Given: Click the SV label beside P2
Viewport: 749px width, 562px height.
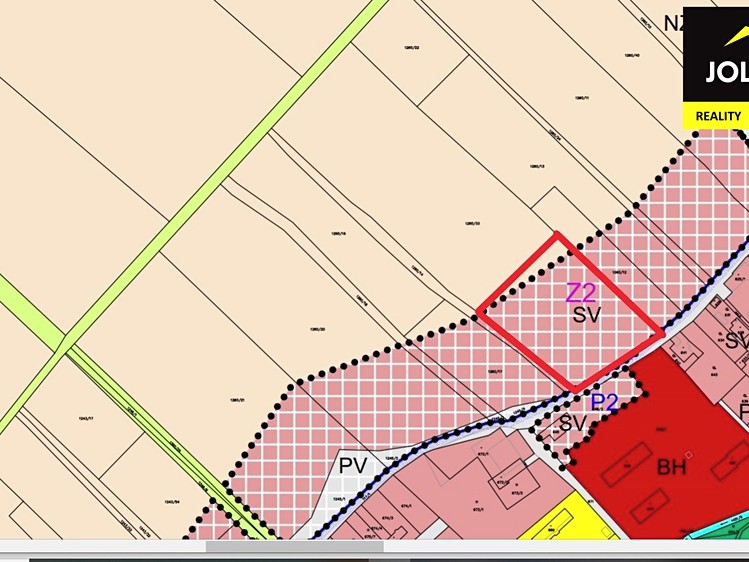Looking at the screenshot, I should [572, 423].
